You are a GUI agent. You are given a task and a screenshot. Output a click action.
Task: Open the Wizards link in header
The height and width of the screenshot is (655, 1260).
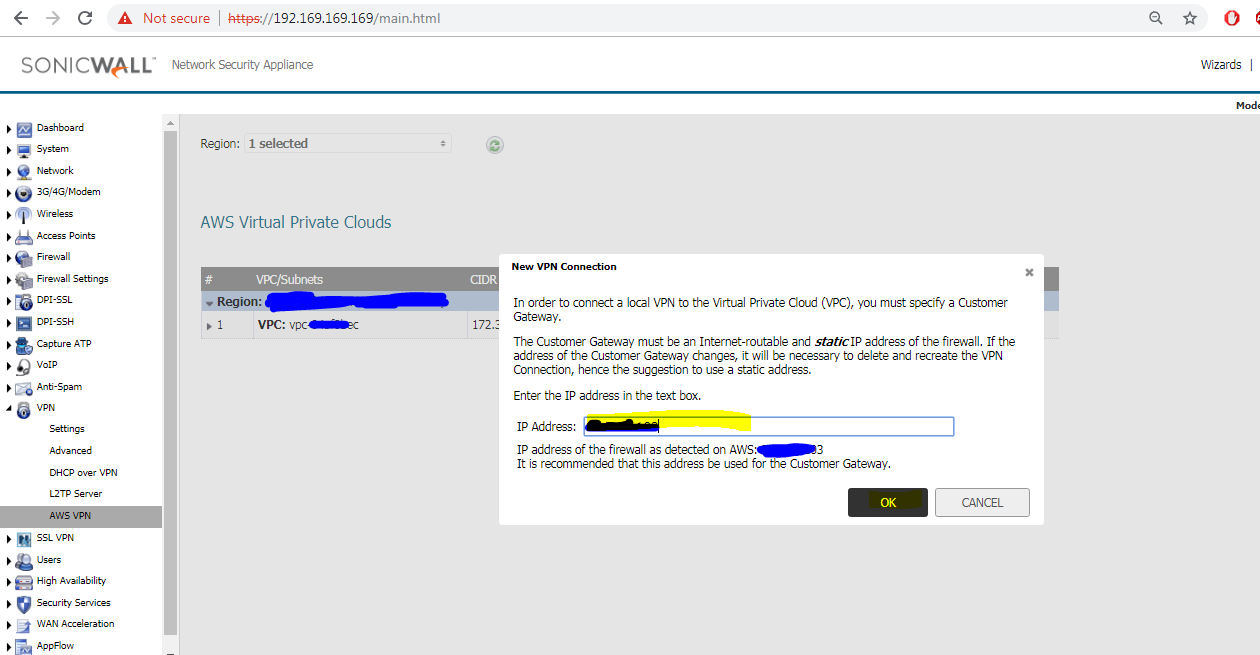[x=1220, y=65]
